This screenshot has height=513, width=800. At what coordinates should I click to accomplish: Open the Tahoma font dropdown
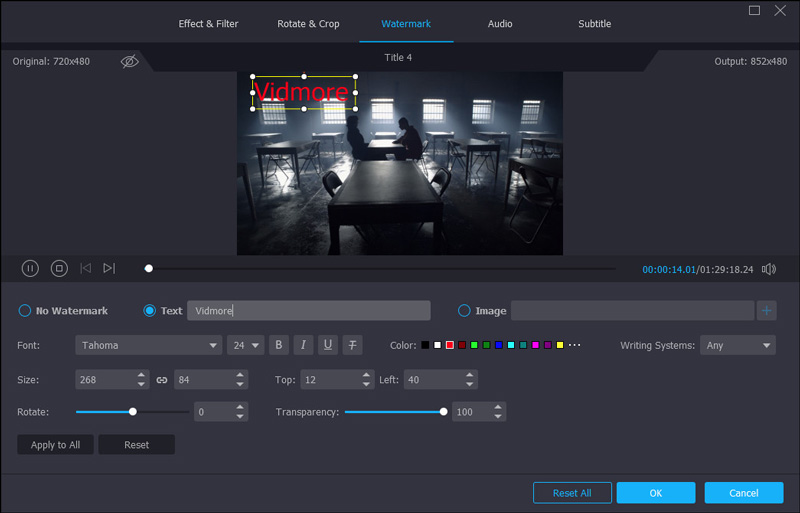[x=148, y=345]
